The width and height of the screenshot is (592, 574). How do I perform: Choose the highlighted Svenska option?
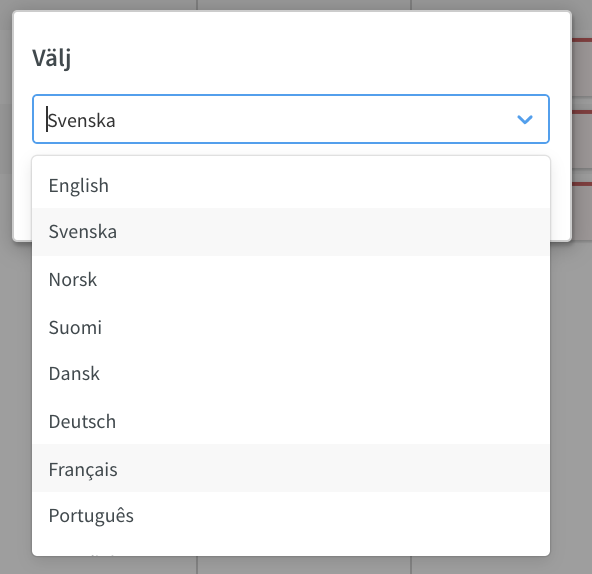pyautogui.click(x=291, y=231)
